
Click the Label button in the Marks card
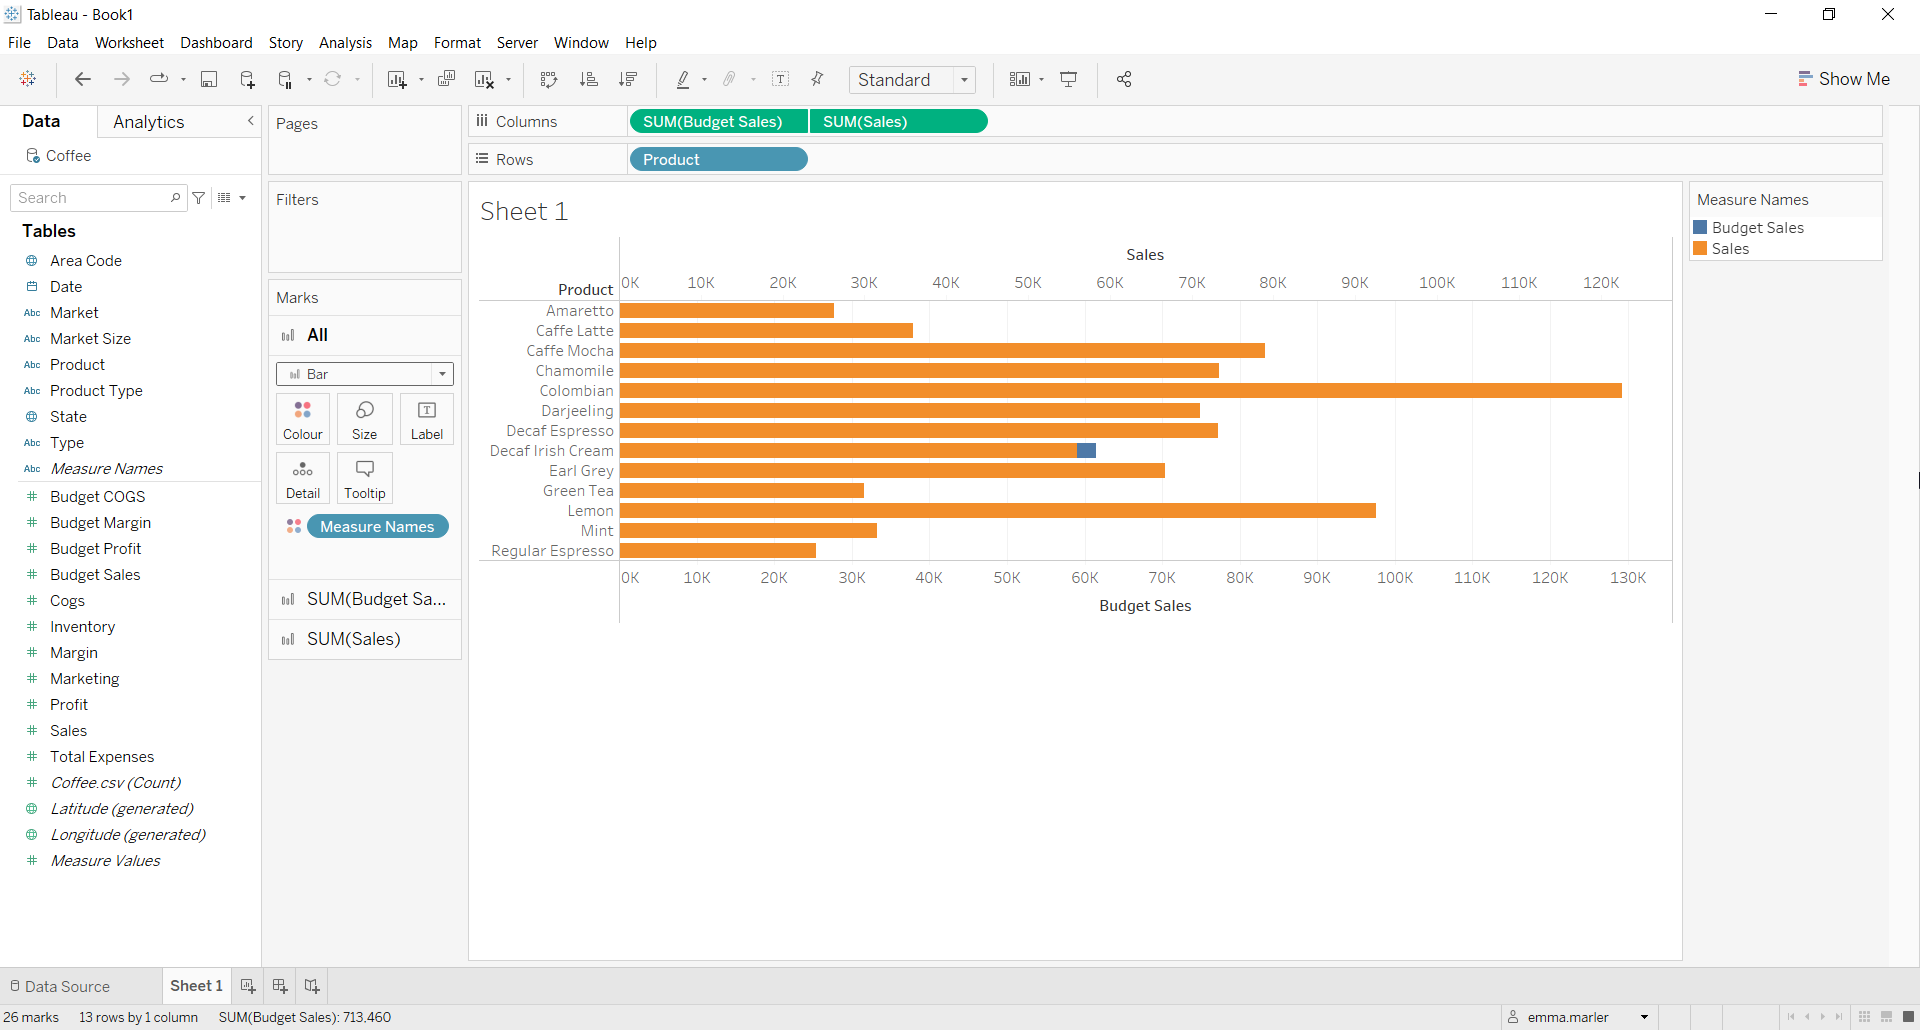tap(427, 418)
